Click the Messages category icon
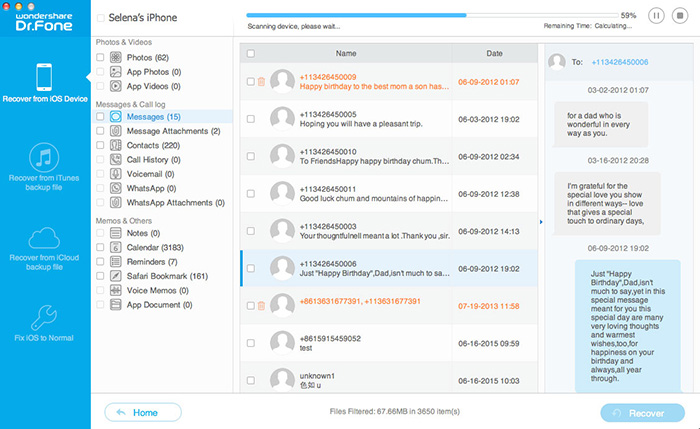 click(116, 117)
